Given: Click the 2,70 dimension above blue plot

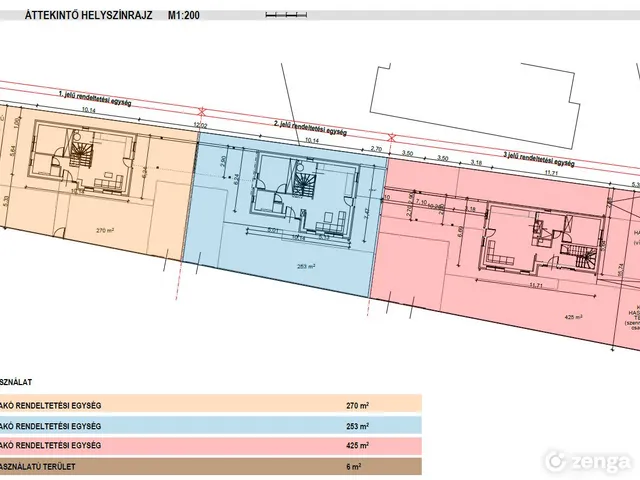Looking at the screenshot, I should (376, 150).
